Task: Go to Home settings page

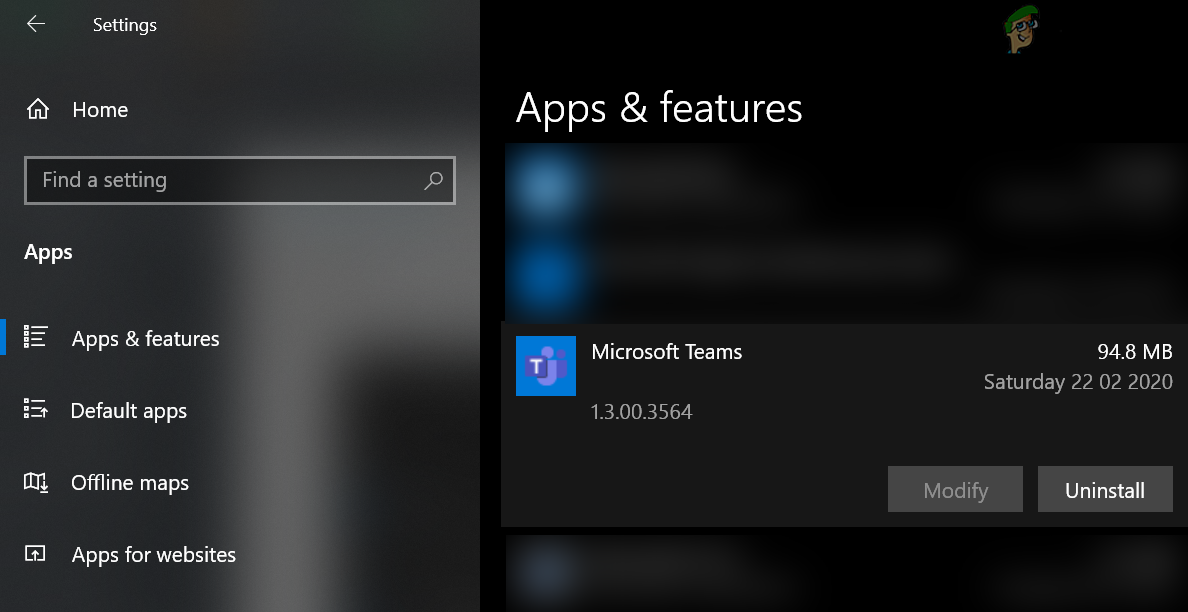Action: [x=99, y=110]
